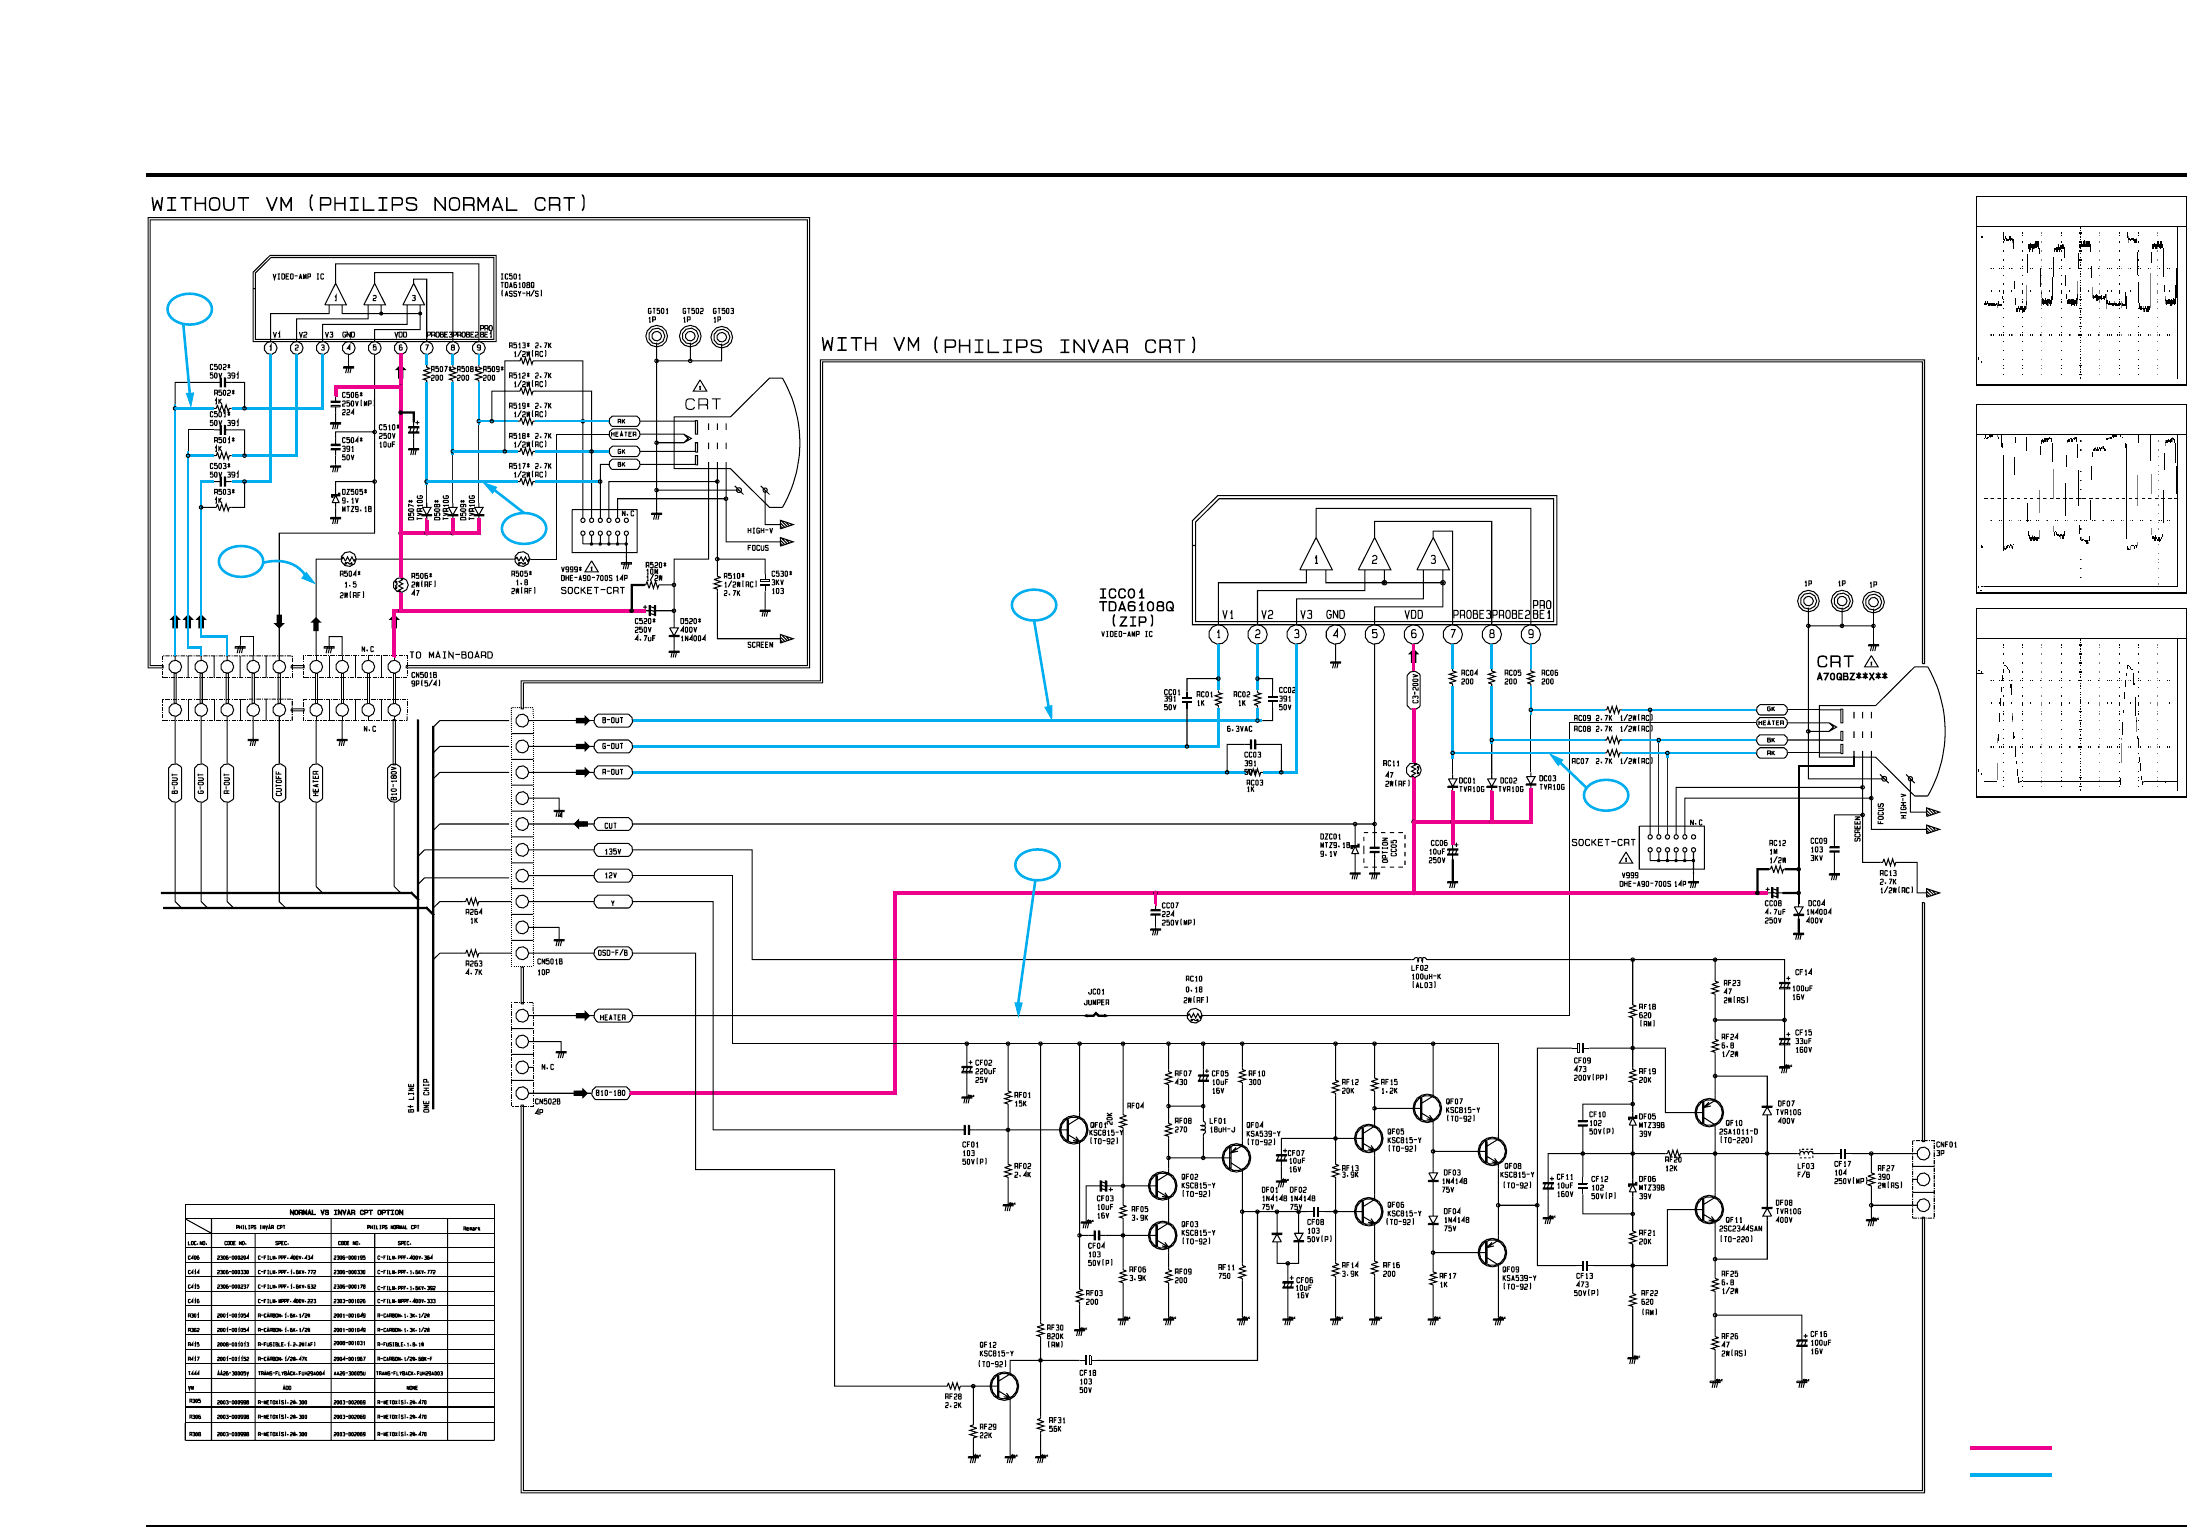Viewport: 2187px width, 1527px height.
Task: Select the CUT signal tag
Action: tap(611, 825)
